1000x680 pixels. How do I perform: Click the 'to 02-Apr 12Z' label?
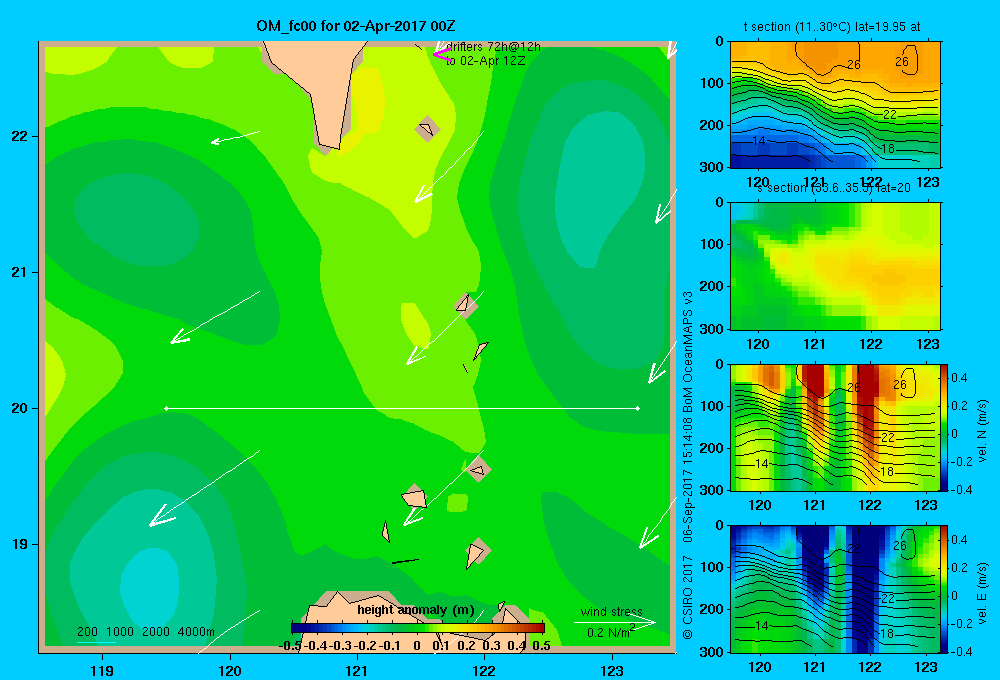[x=485, y=61]
